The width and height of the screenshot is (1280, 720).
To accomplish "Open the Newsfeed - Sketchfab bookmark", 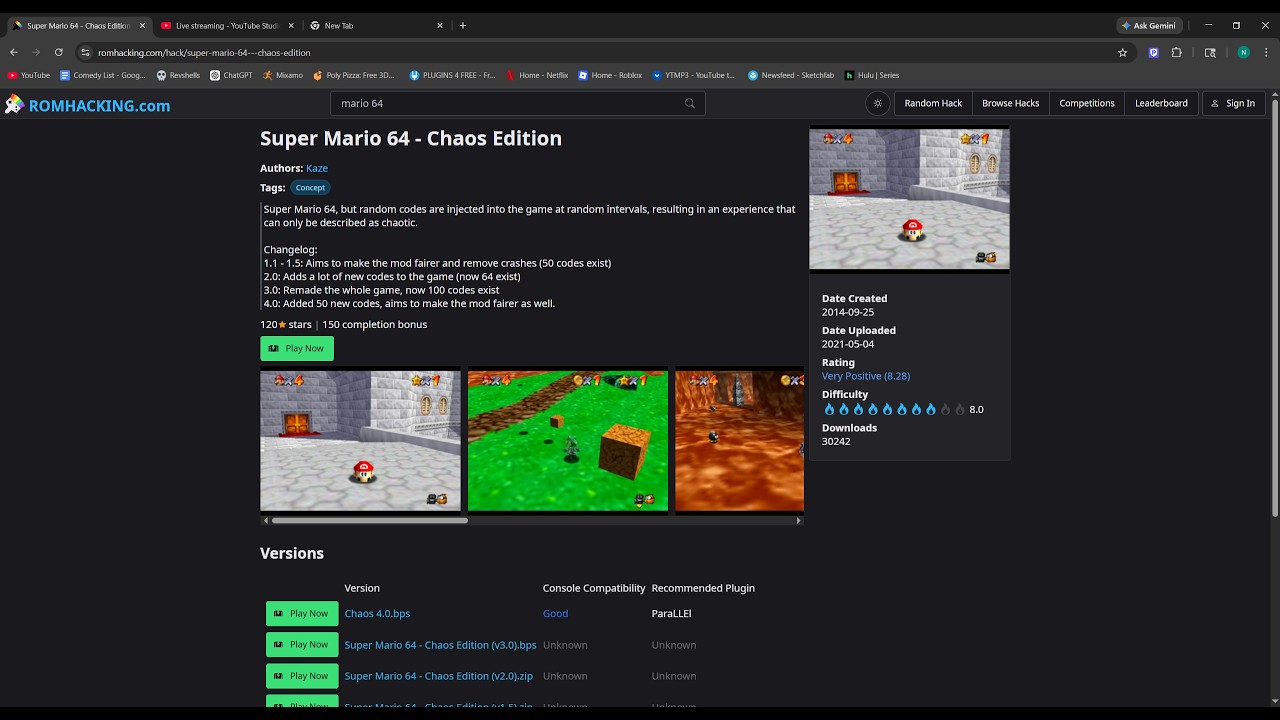I will point(791,75).
